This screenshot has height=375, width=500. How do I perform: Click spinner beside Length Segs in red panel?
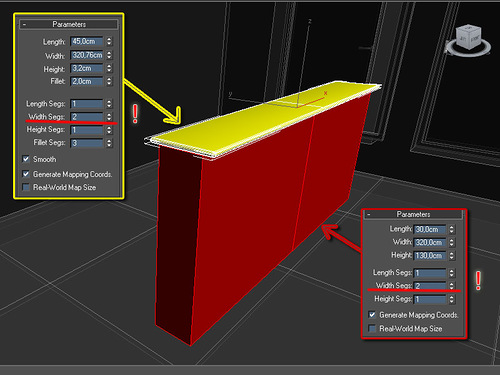tap(452, 273)
